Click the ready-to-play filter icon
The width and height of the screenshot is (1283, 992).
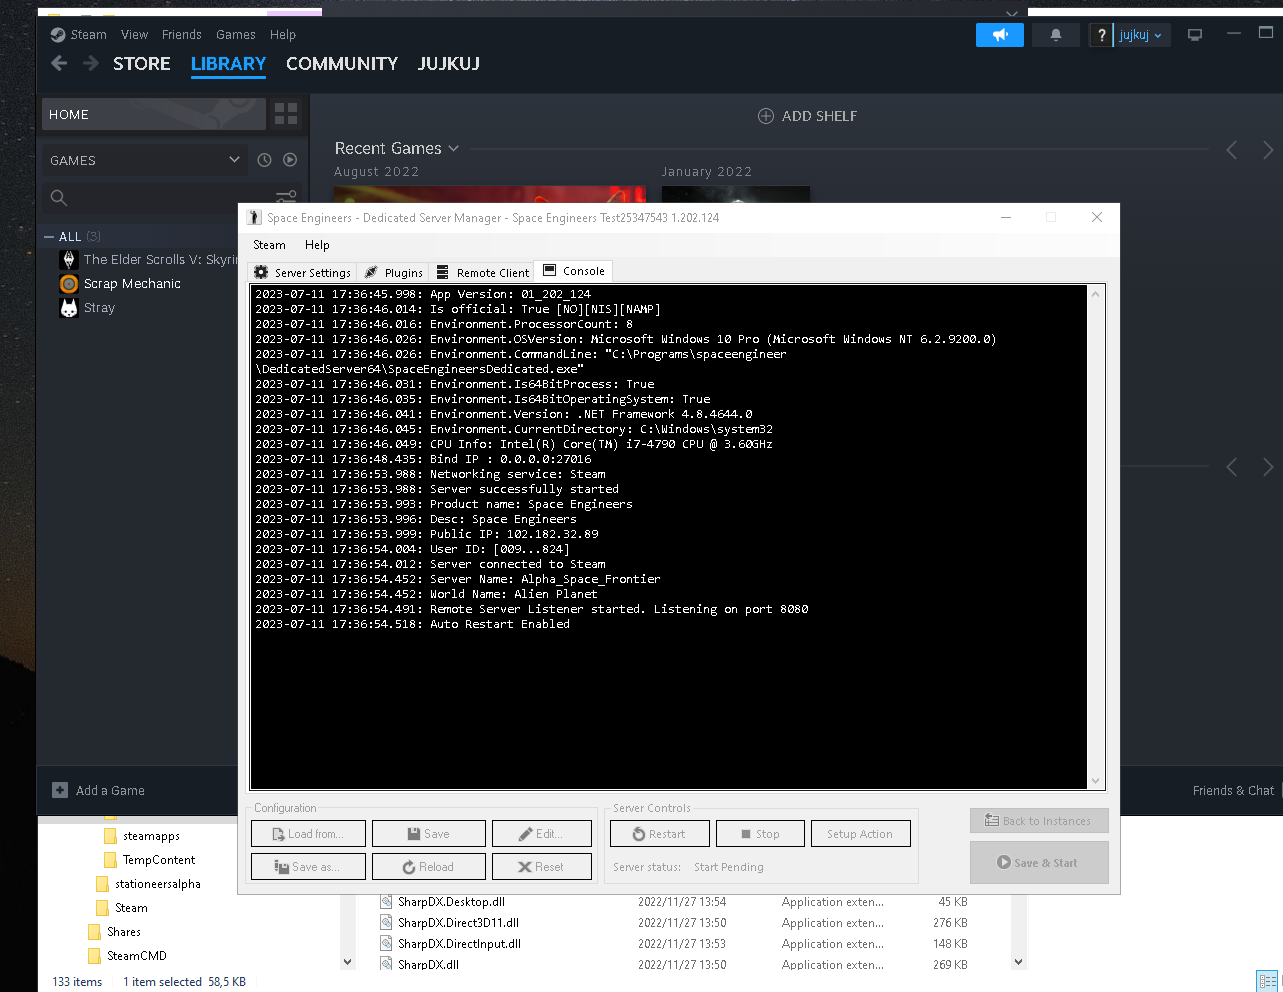pos(290,160)
